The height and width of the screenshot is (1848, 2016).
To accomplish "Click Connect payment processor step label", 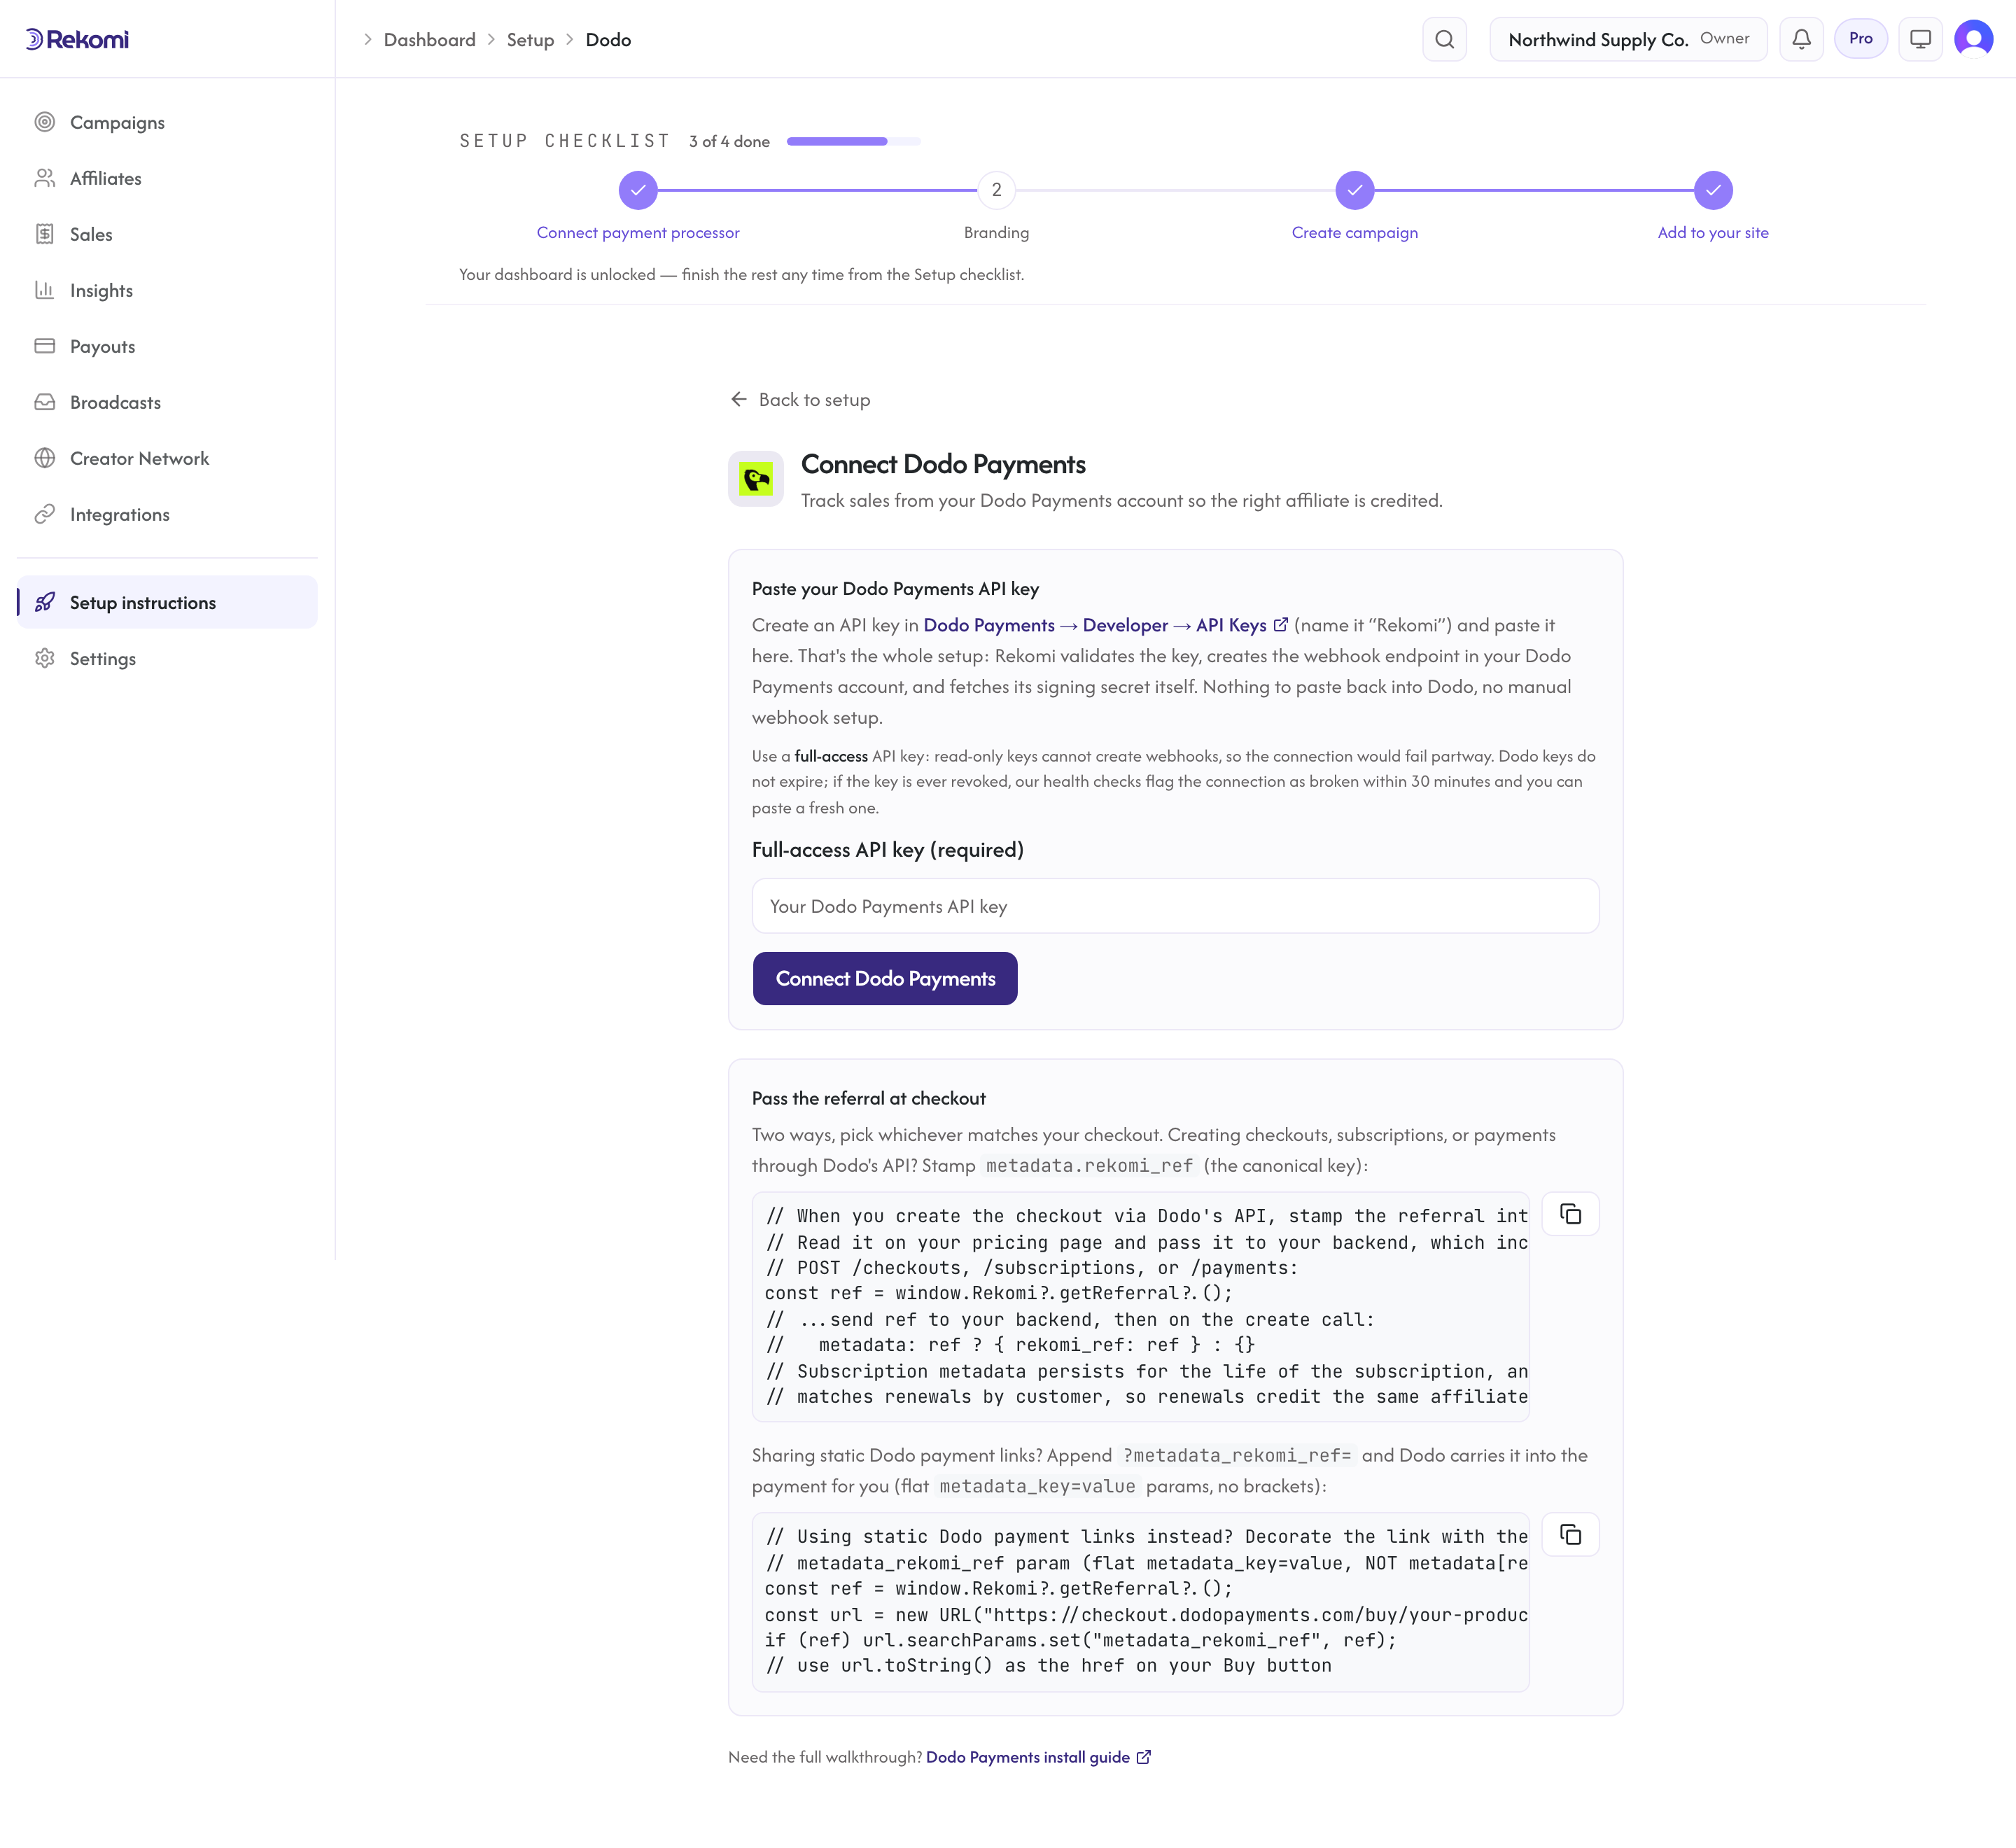I will pyautogui.click(x=638, y=232).
